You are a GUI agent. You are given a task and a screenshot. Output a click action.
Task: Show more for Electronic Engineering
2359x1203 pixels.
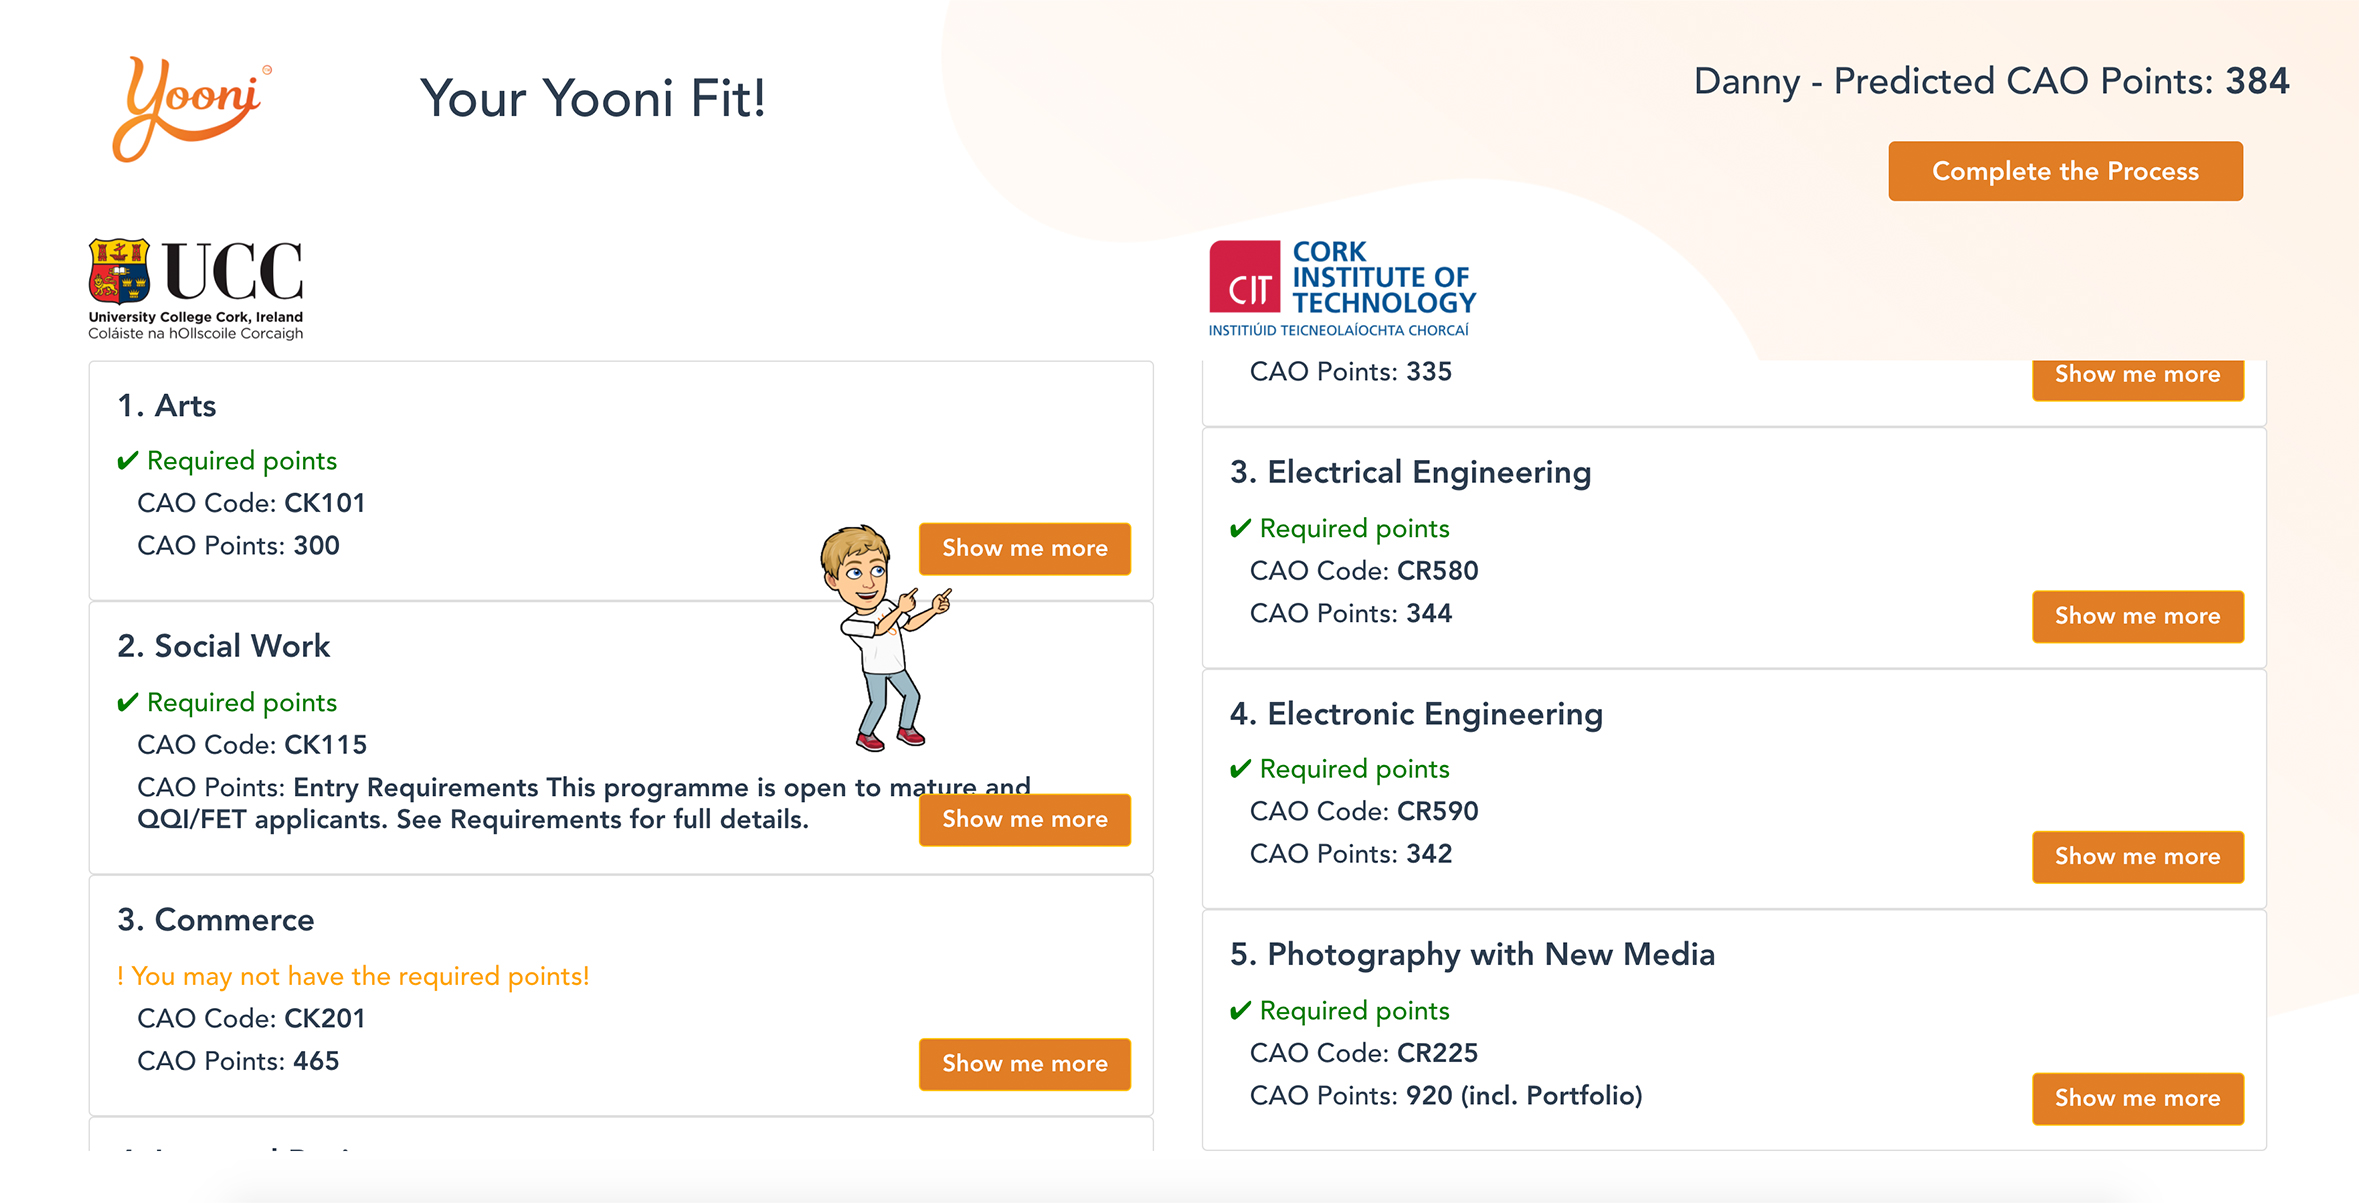[2137, 856]
